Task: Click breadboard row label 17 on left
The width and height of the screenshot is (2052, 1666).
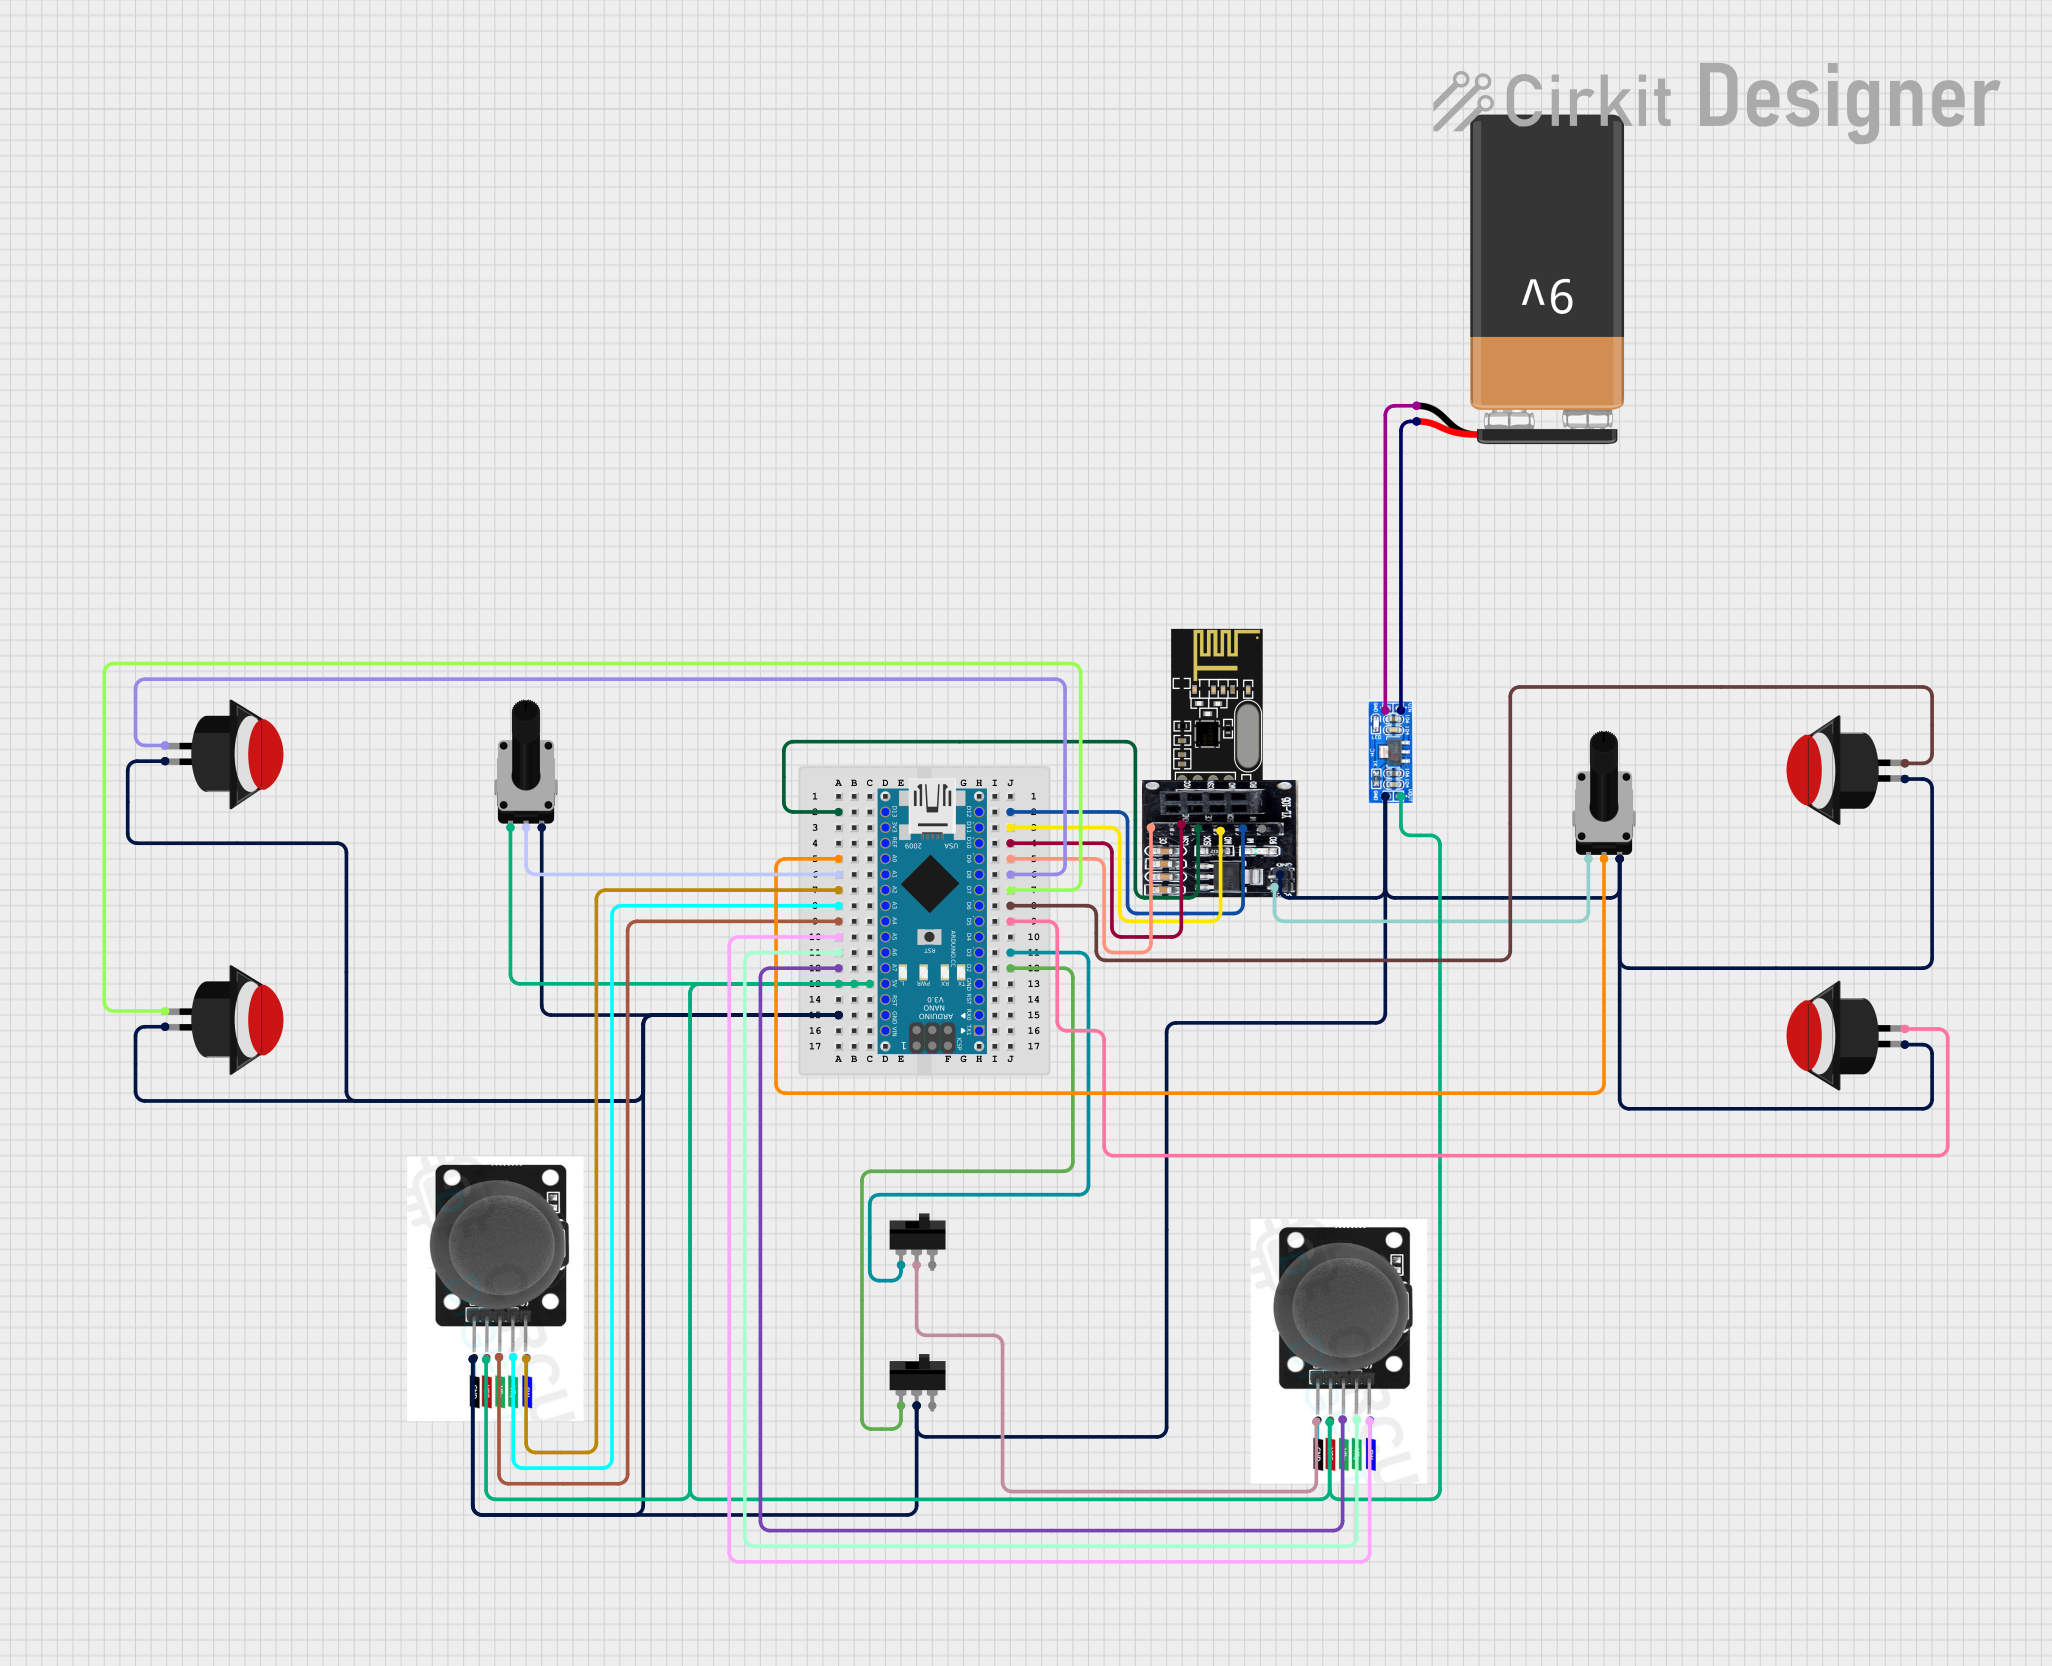Action: [x=815, y=1046]
